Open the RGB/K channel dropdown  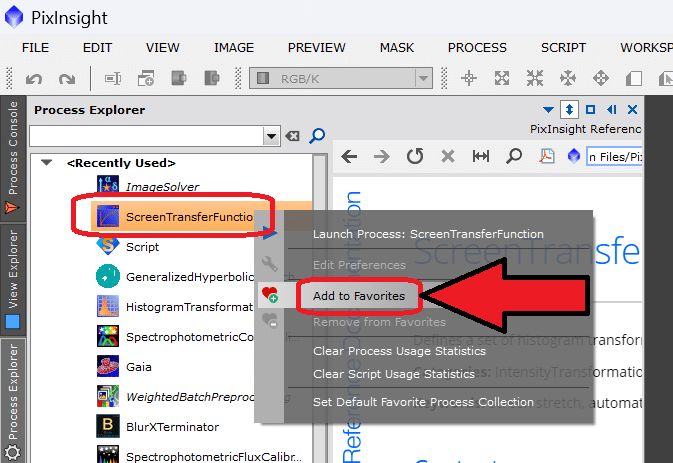coord(423,79)
